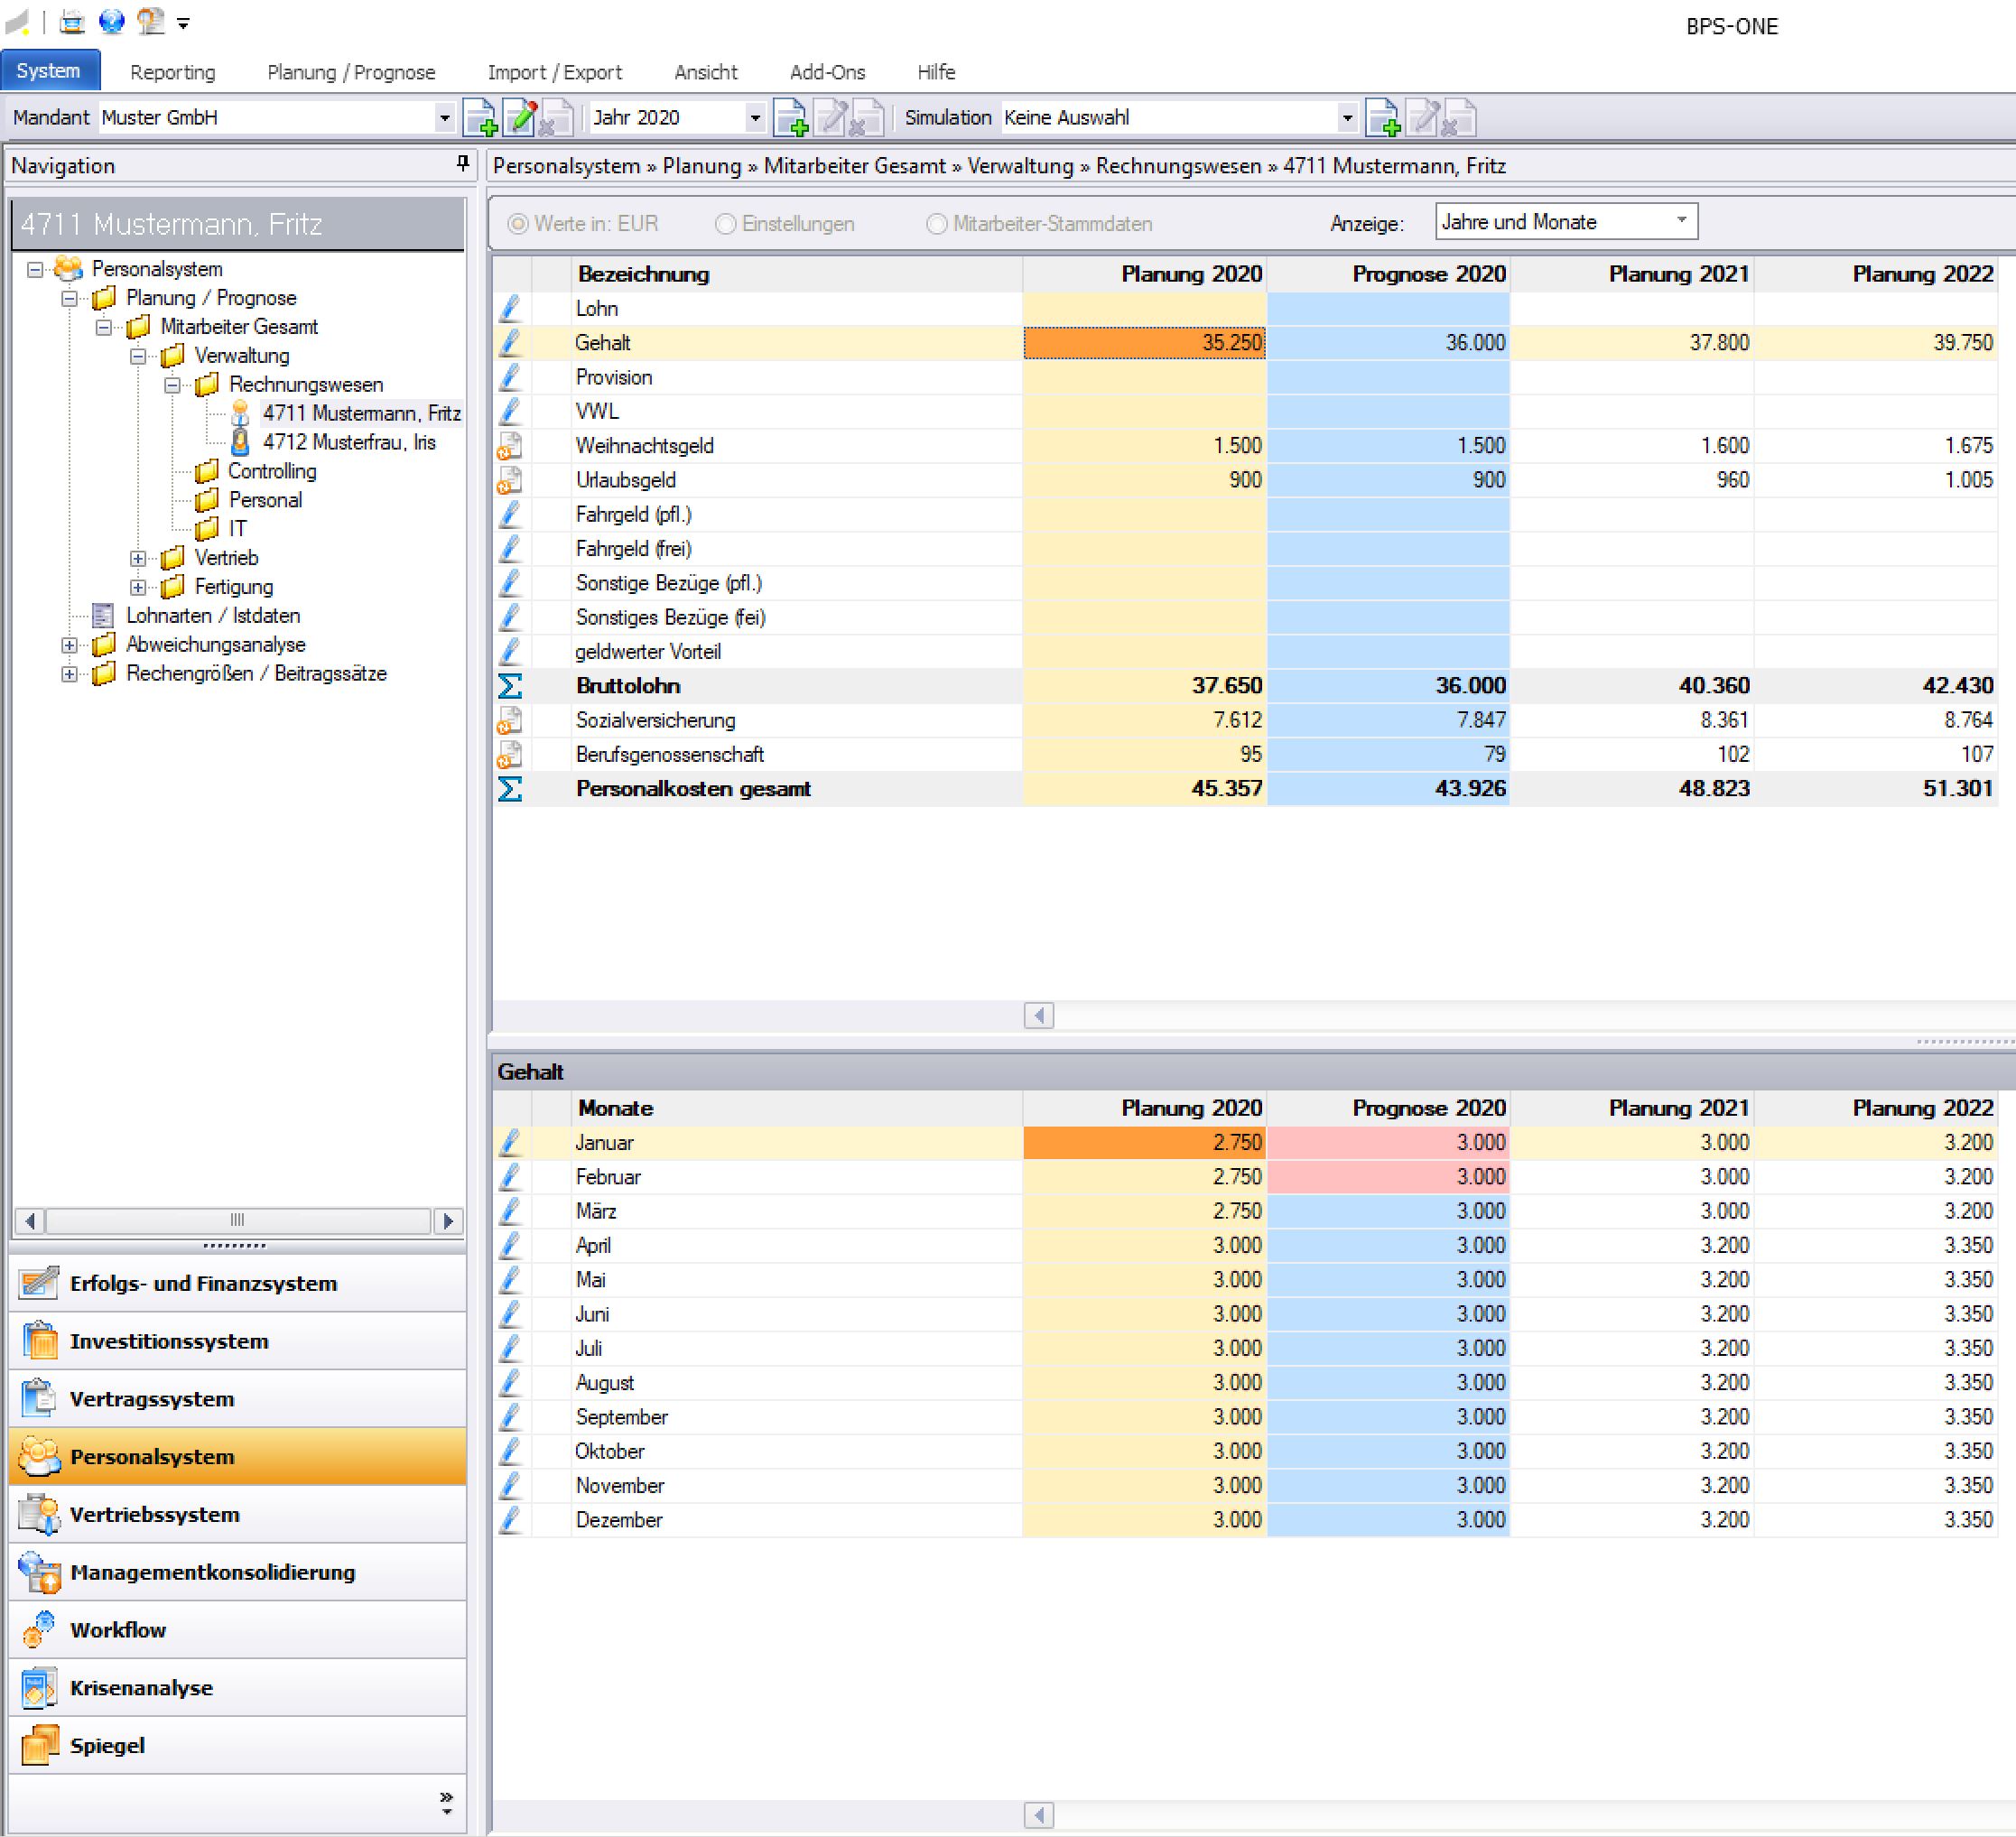Viewport: 2016px width, 1837px height.
Task: Select the Mitarbeiter-Stammdaten radio button
Action: tap(936, 224)
